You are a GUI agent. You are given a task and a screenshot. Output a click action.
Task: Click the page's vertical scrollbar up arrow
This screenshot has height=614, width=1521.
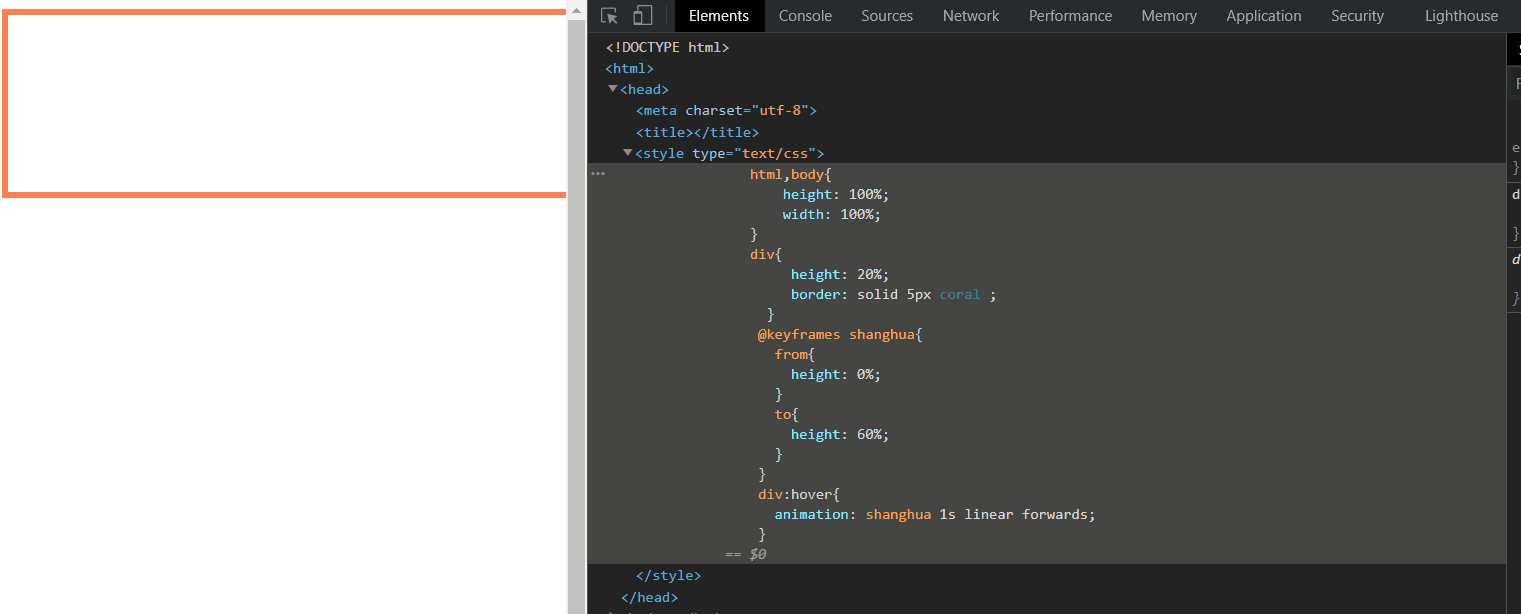(576, 9)
